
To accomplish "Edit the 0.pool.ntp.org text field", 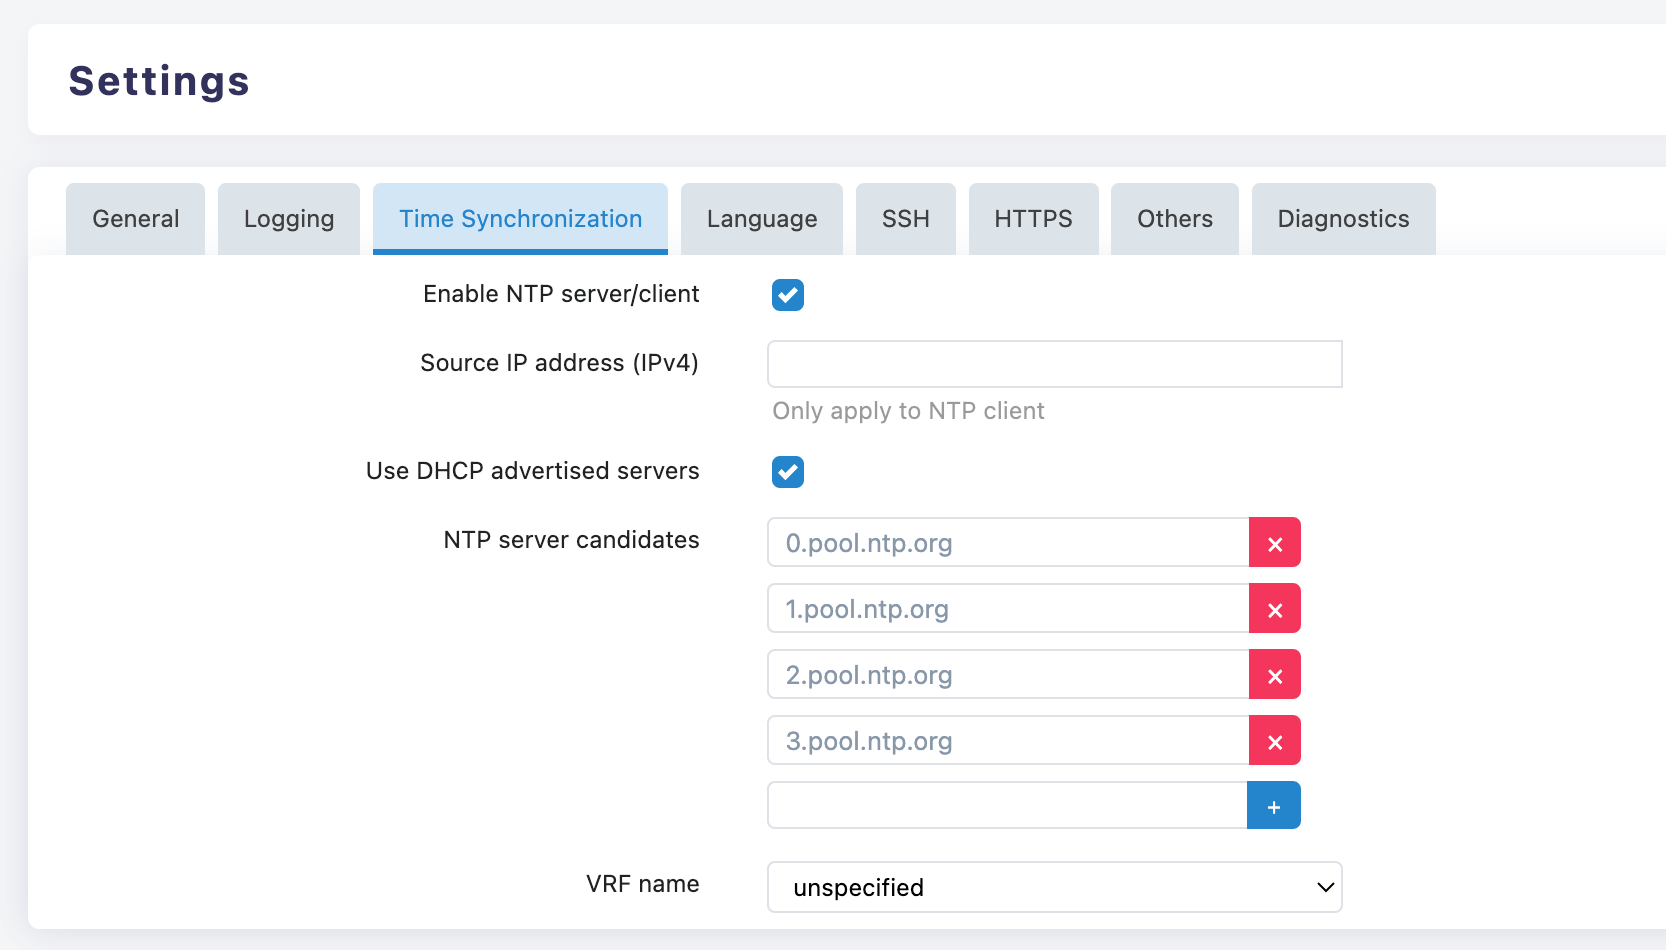I will click(1008, 543).
